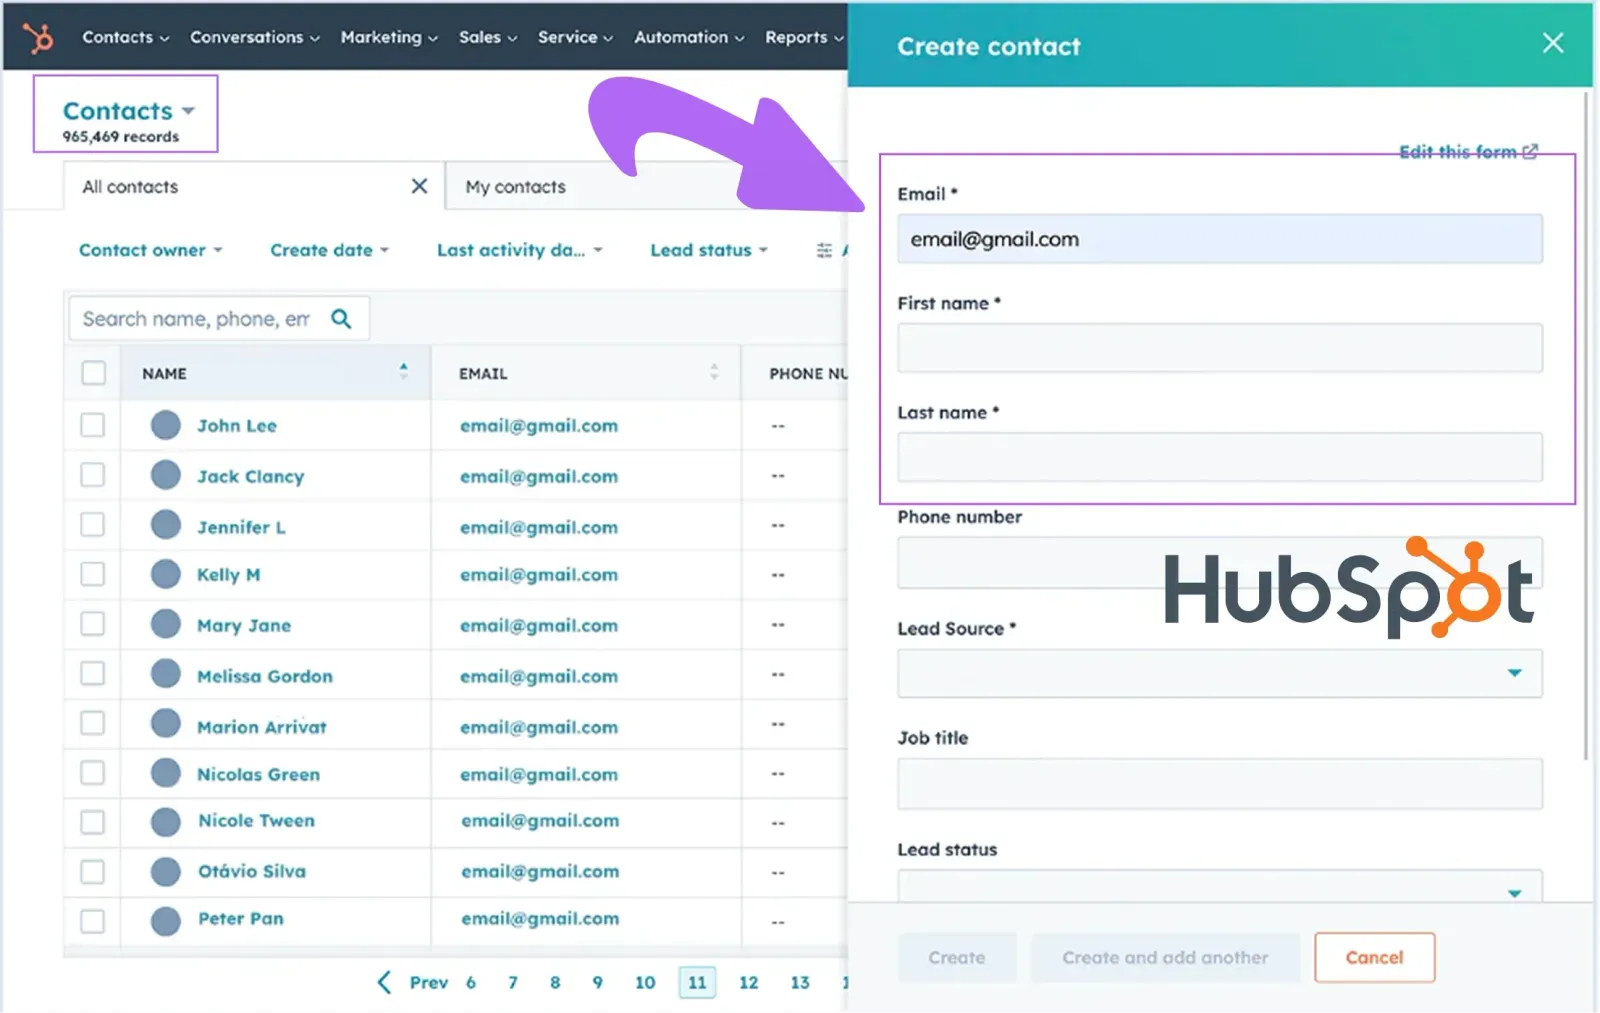Click the HubSpot sprocket logo
This screenshot has height=1013, width=1600.
click(38, 38)
